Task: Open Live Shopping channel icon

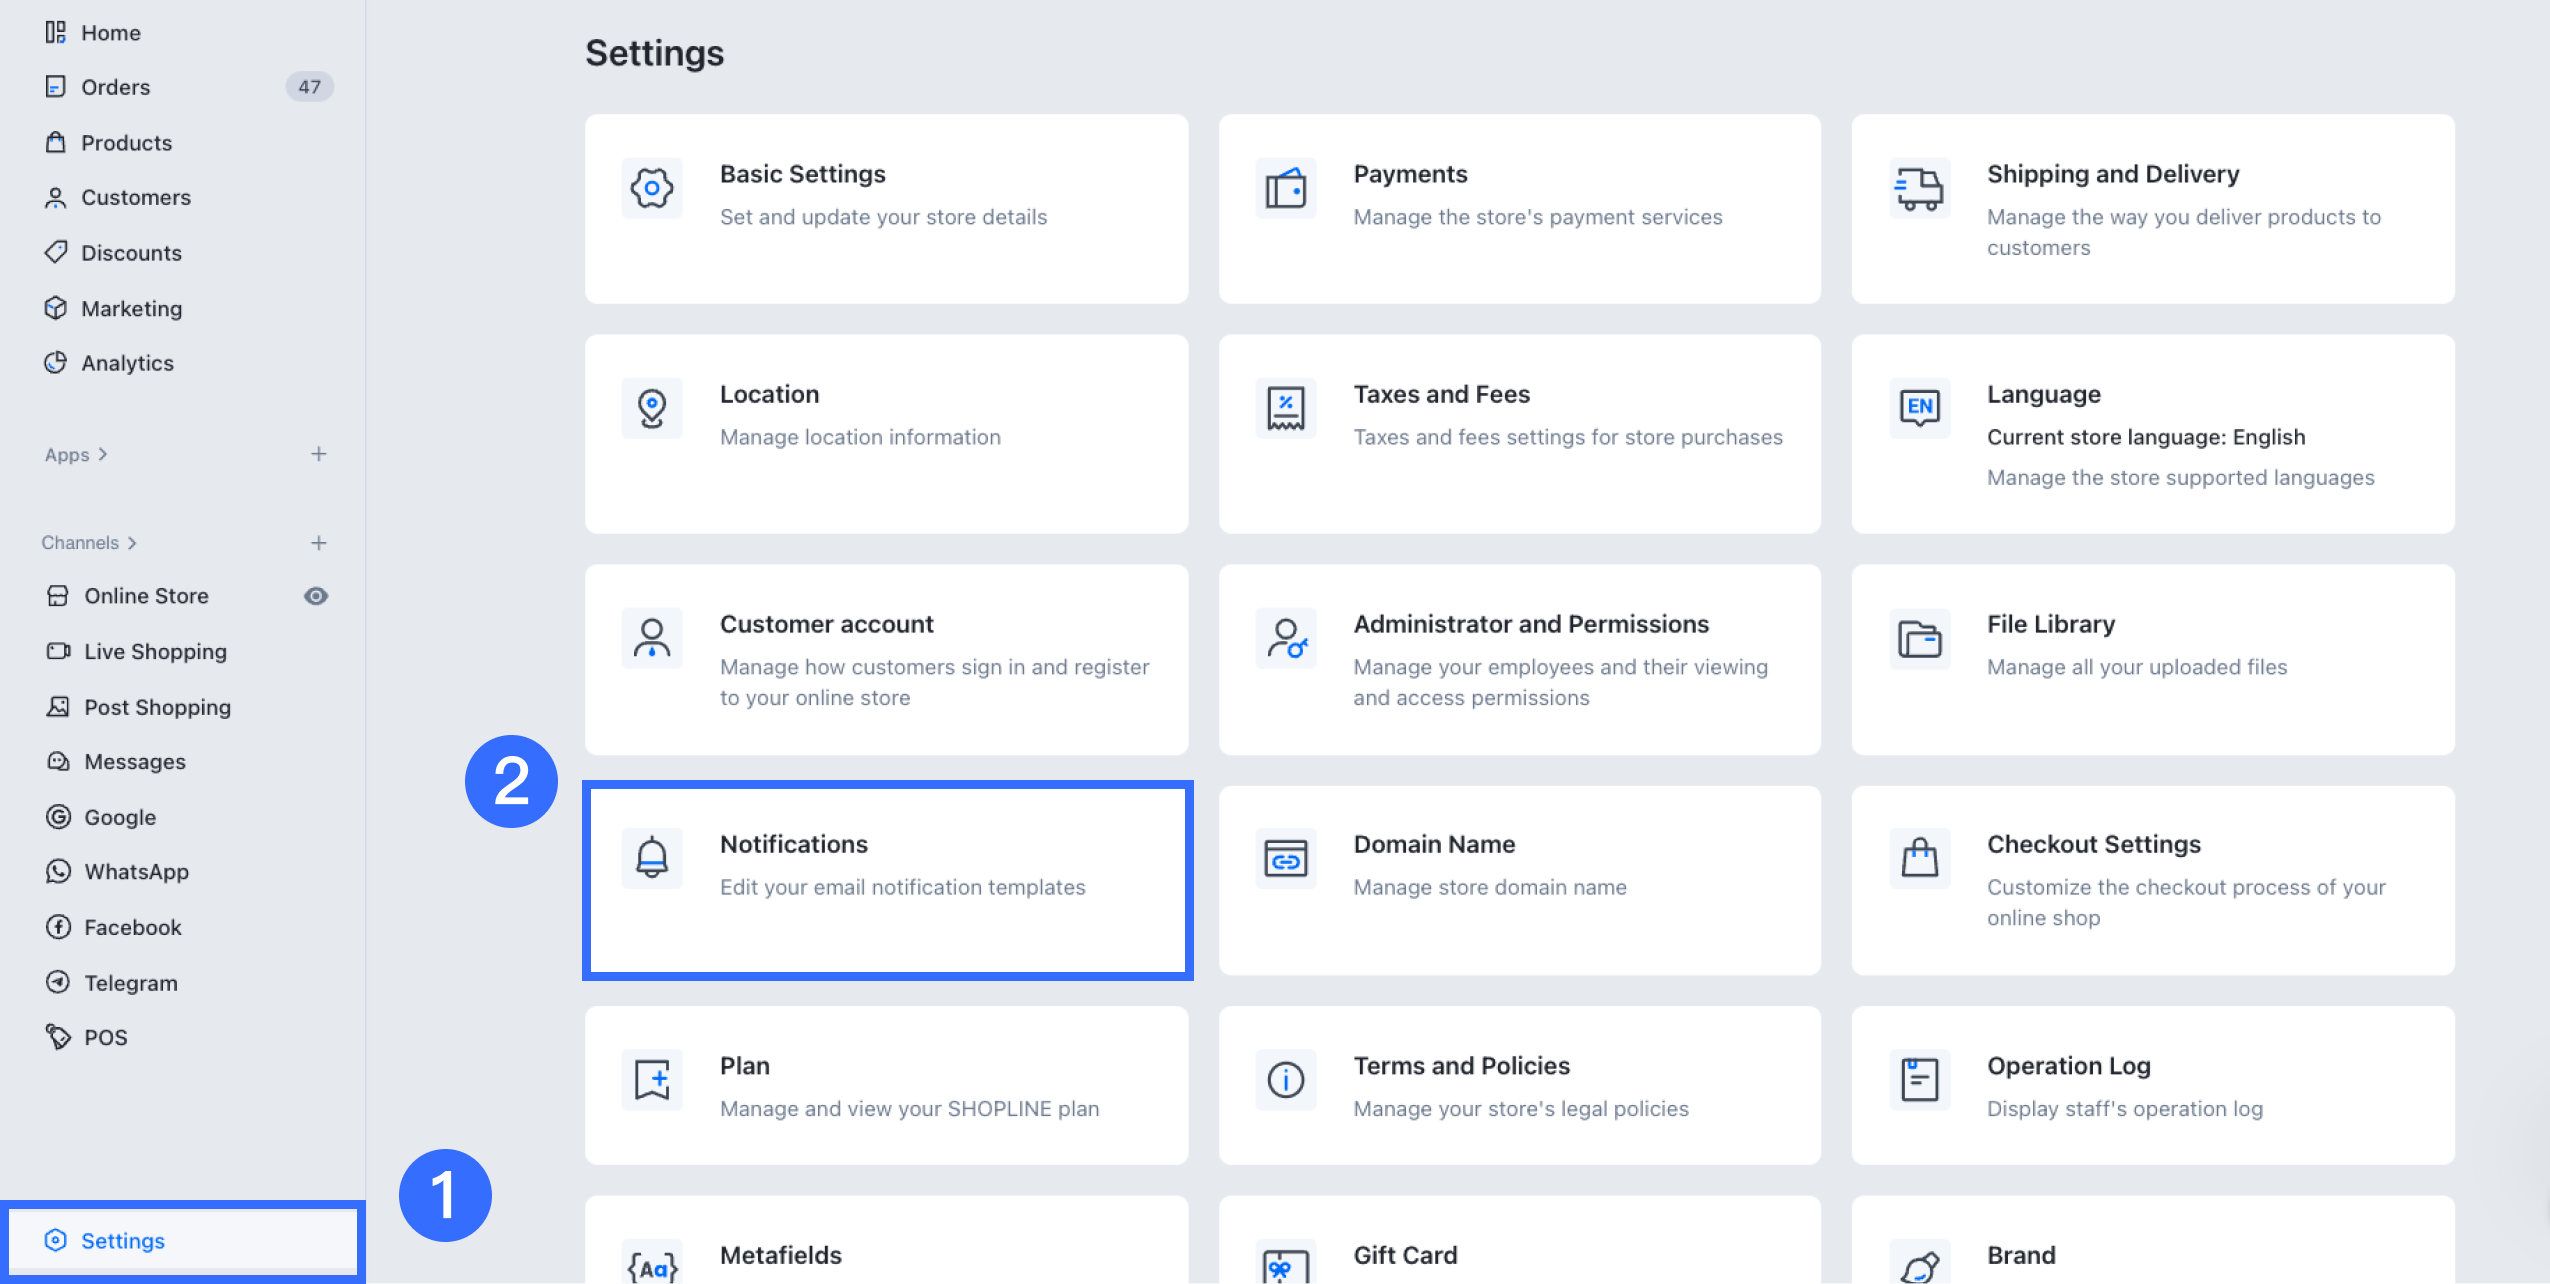Action: 58,651
